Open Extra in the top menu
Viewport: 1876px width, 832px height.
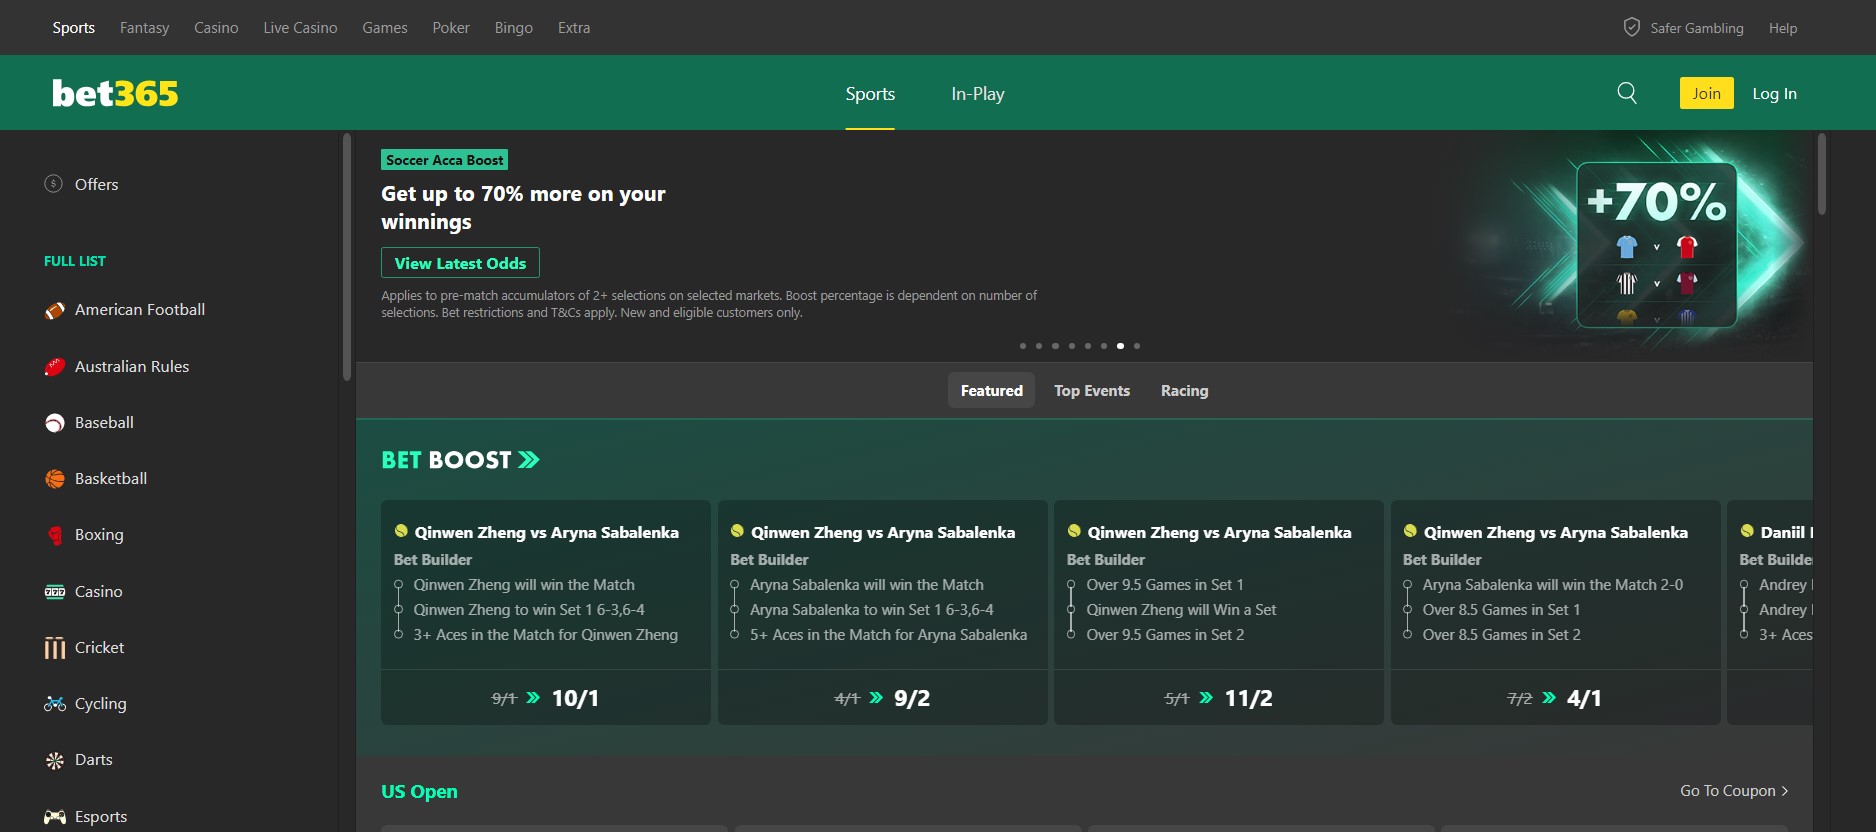click(x=574, y=28)
